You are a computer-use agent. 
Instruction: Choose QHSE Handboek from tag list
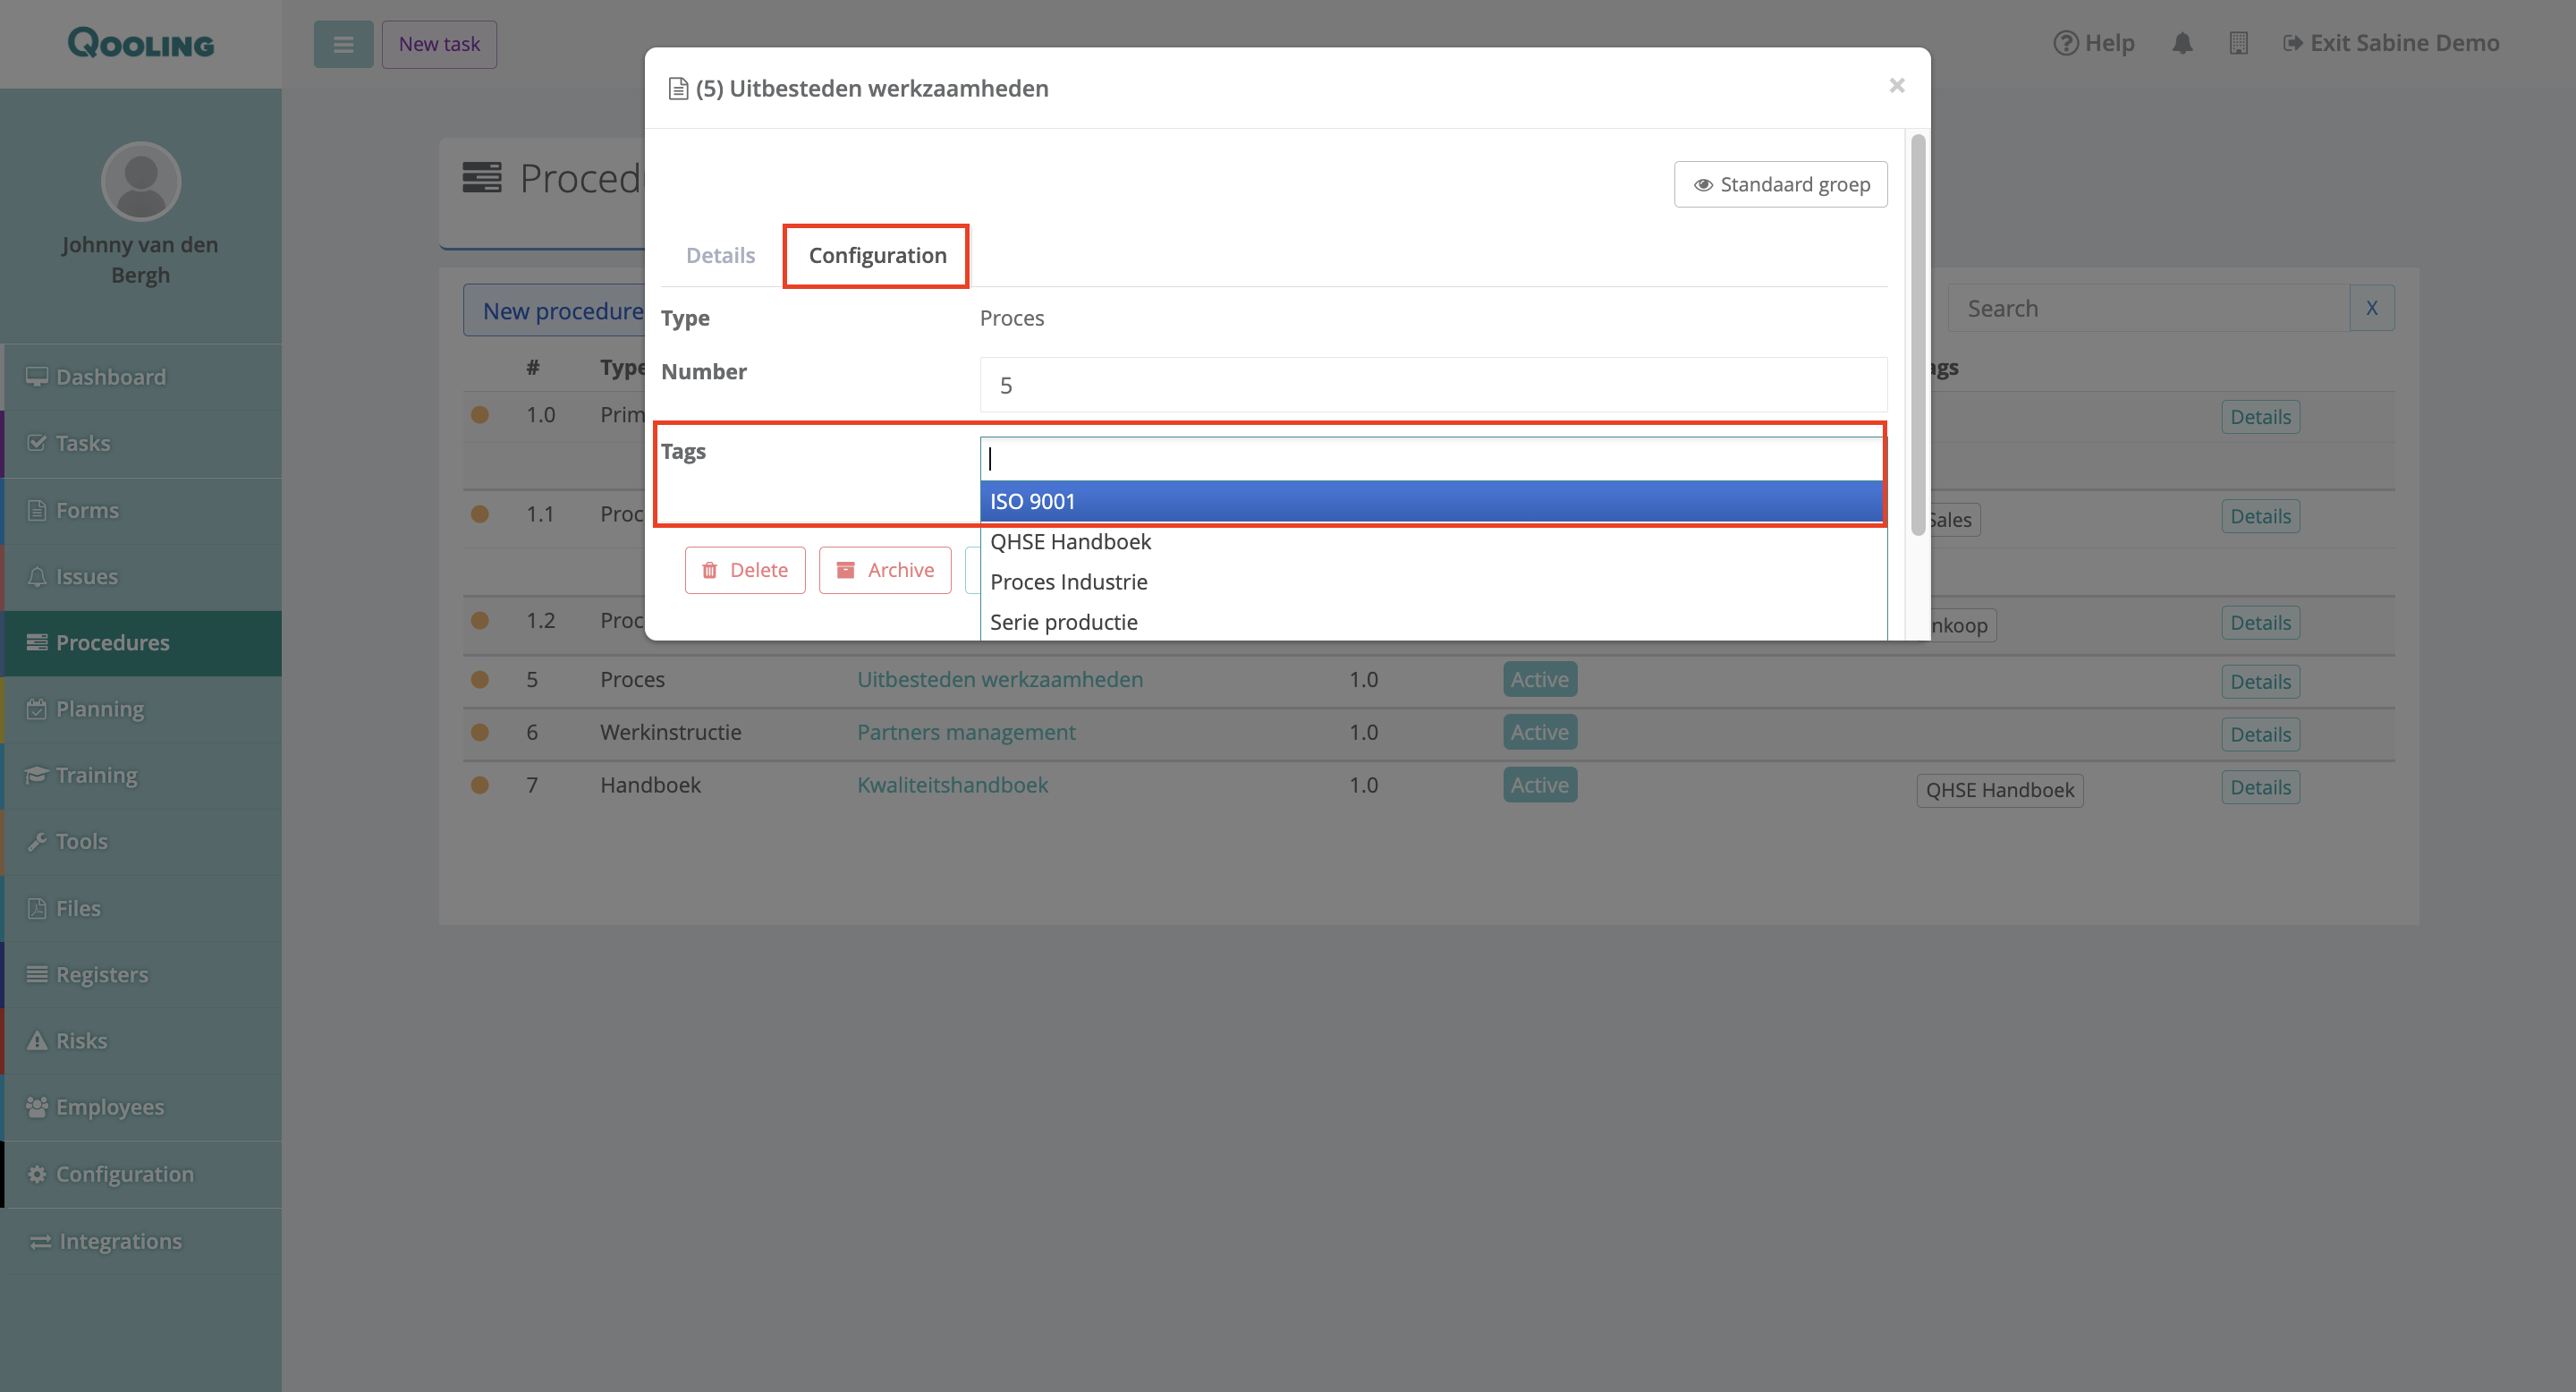(x=1070, y=542)
